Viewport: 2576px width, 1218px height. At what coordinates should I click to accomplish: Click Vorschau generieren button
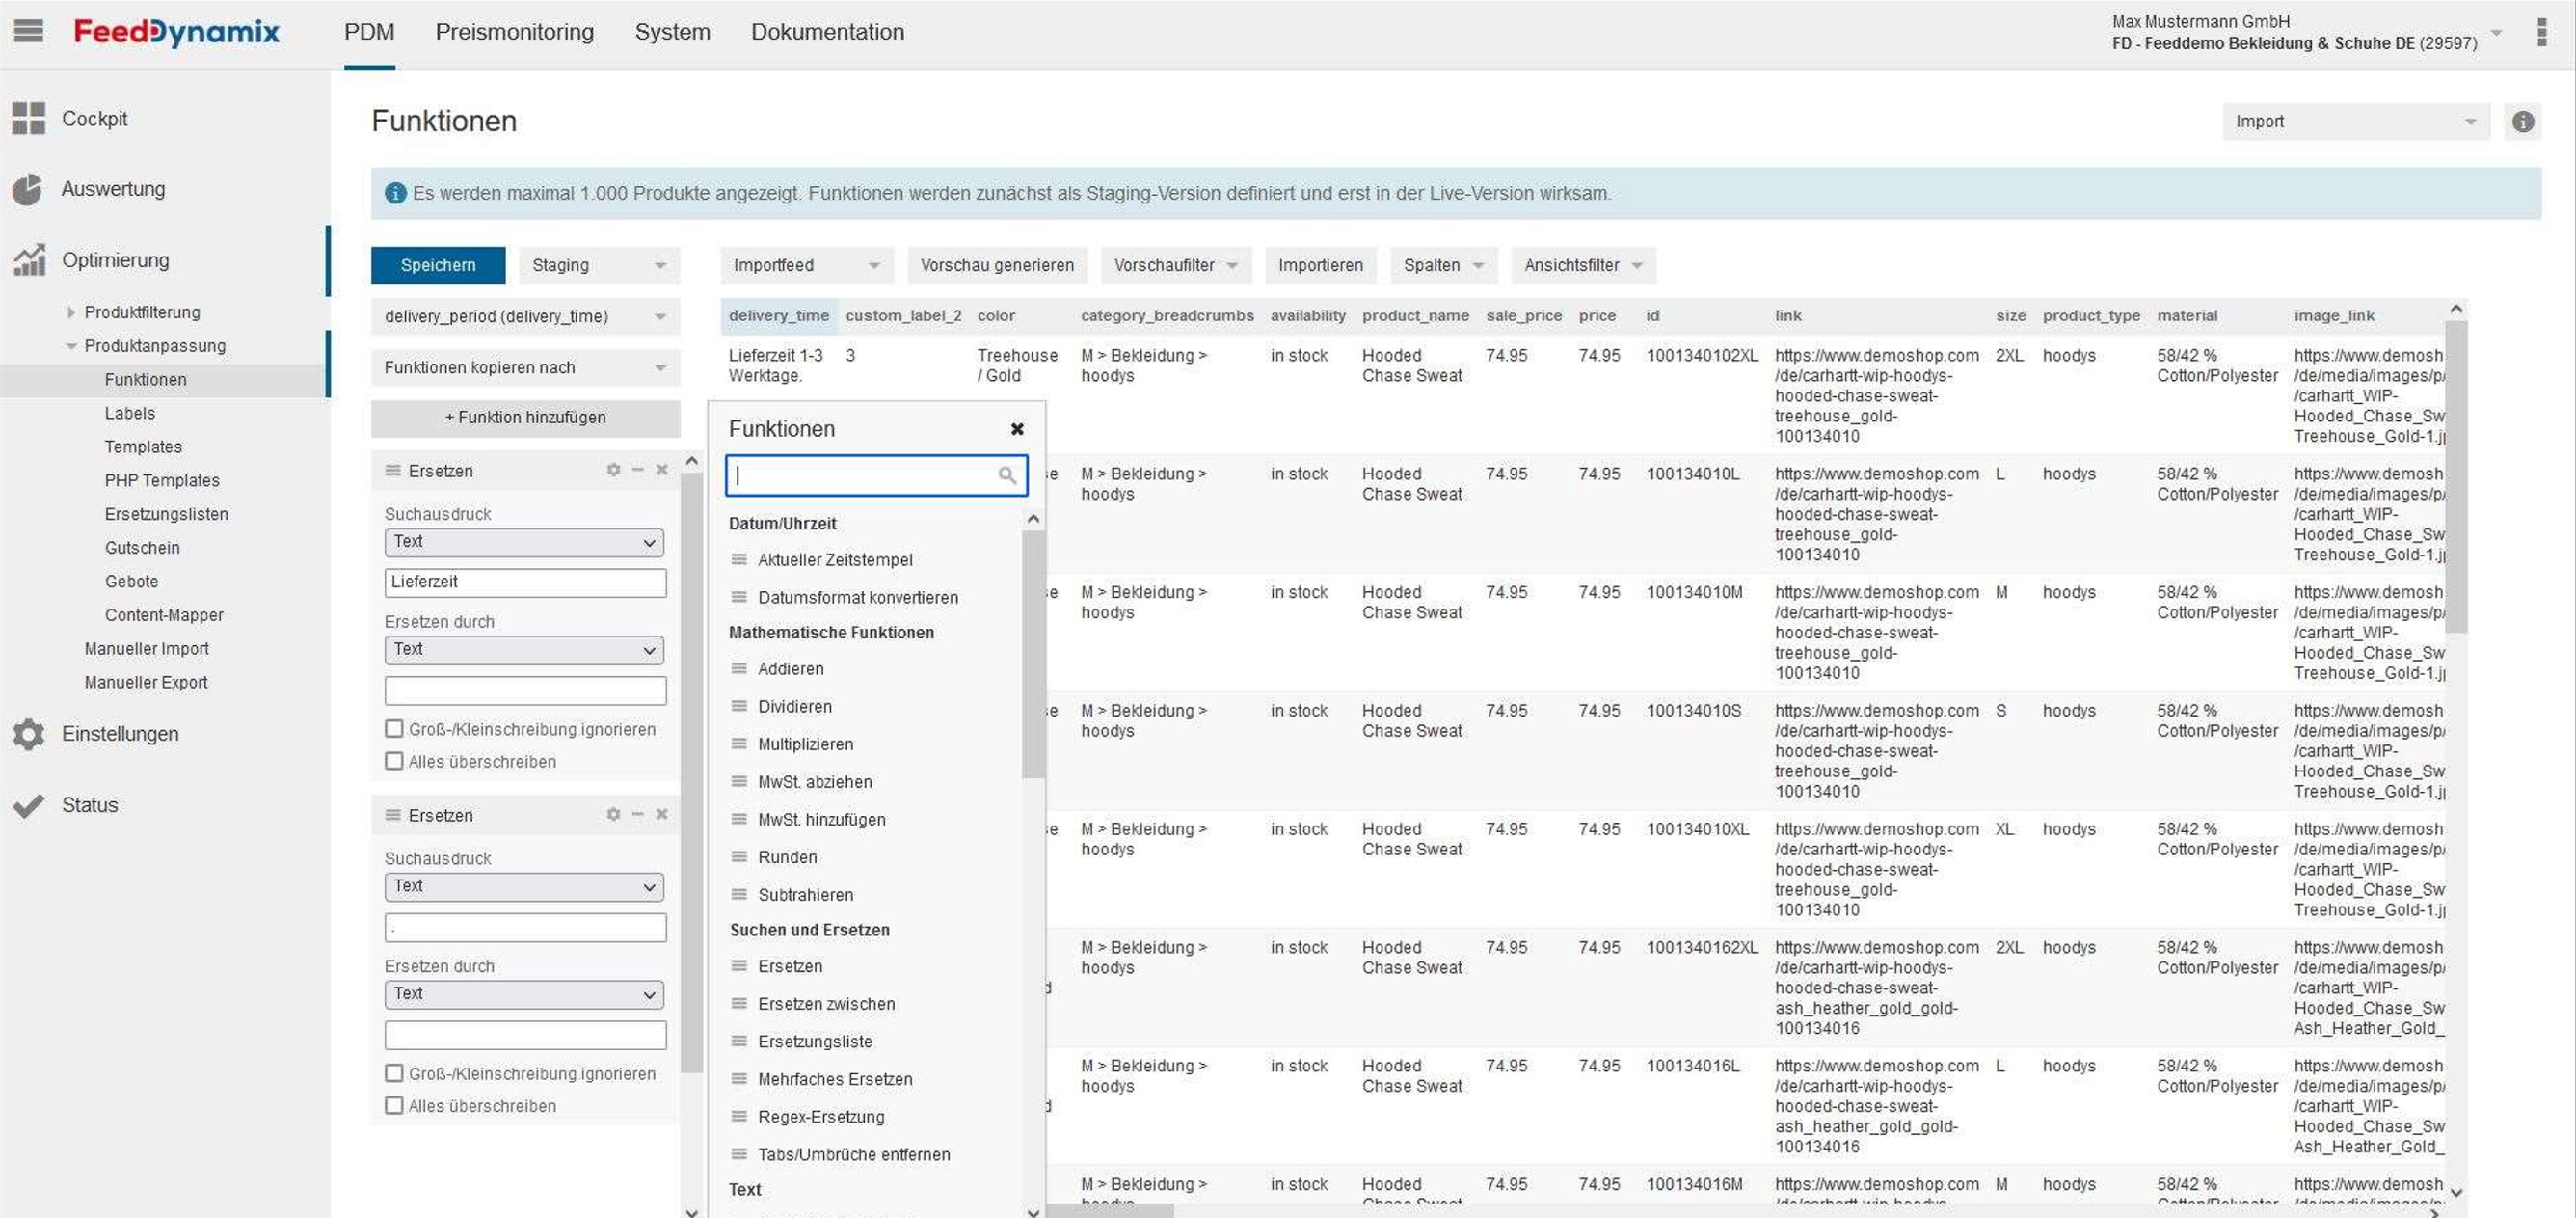click(x=997, y=265)
